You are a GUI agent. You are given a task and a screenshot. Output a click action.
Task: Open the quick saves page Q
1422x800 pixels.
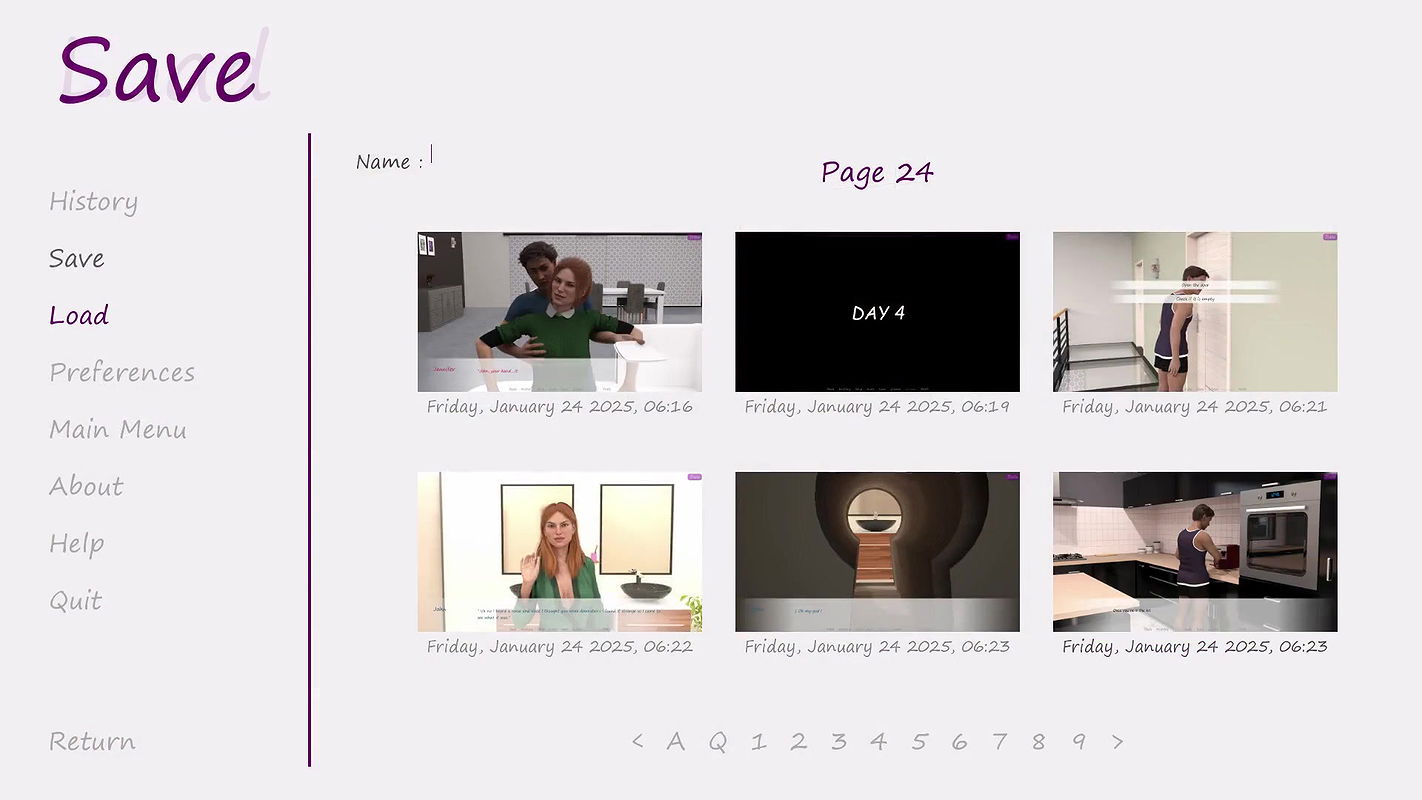pyautogui.click(x=718, y=742)
